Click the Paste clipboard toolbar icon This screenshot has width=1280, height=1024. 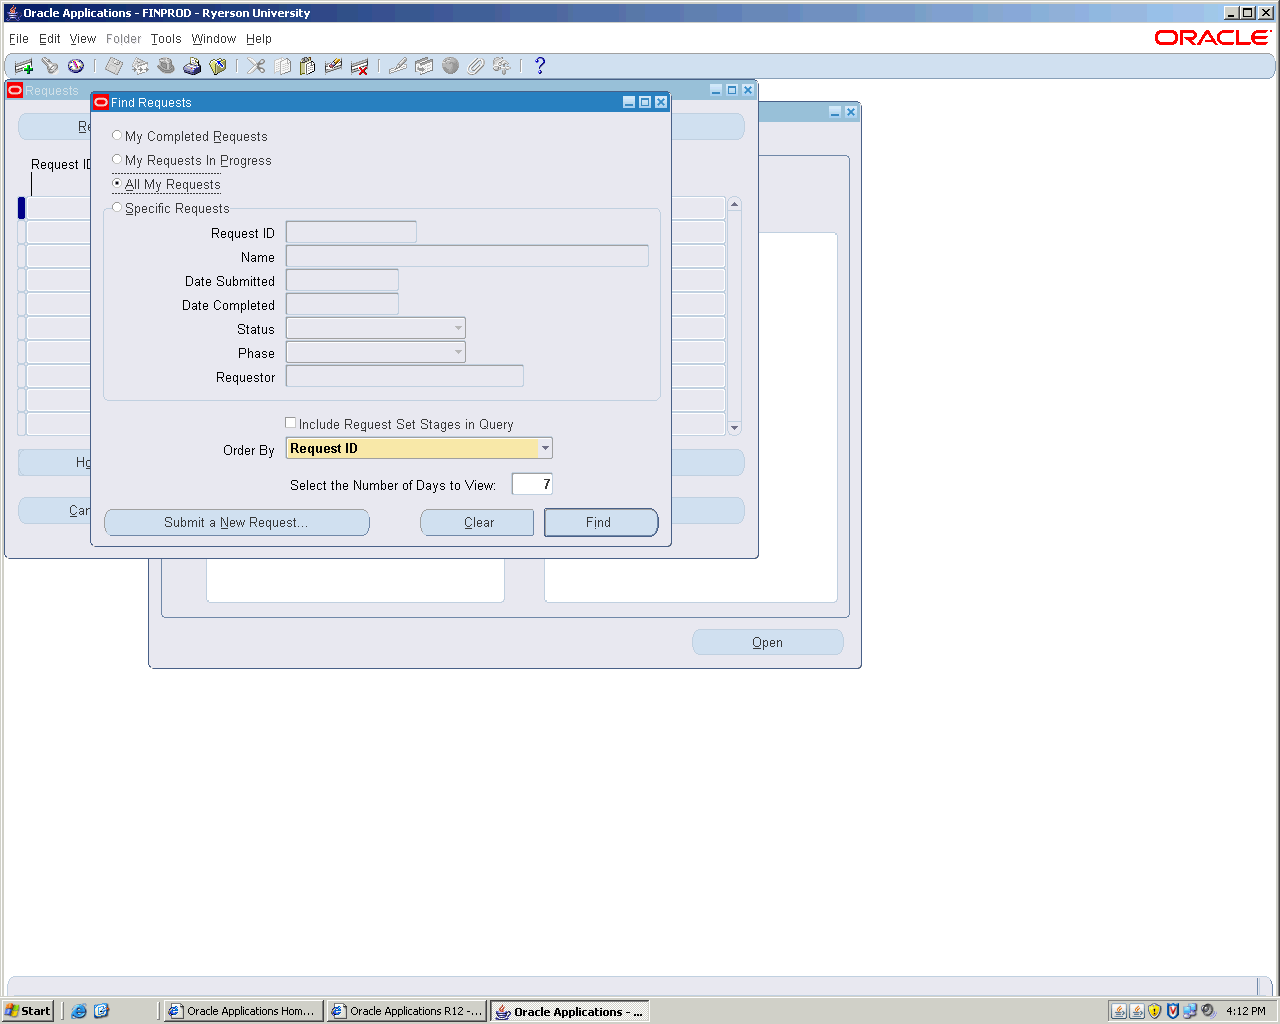coord(308,66)
